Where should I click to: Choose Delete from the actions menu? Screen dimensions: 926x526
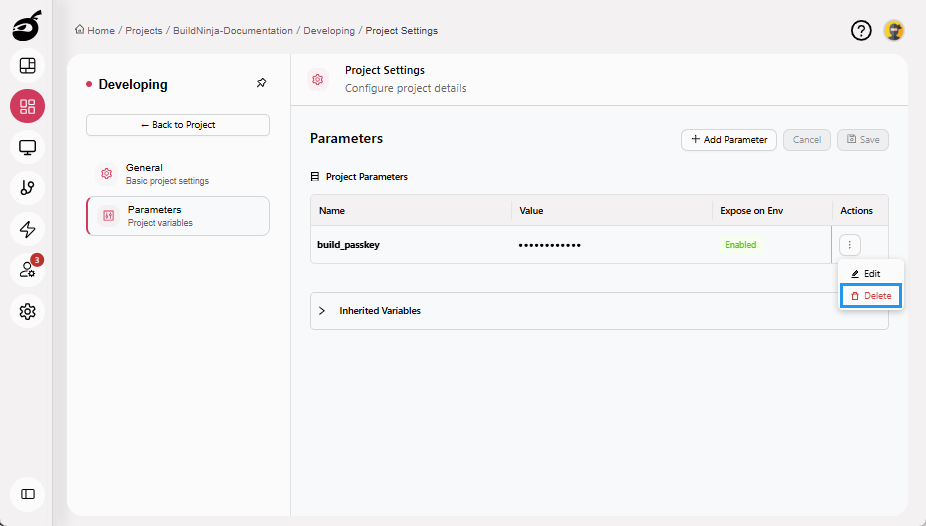871,296
